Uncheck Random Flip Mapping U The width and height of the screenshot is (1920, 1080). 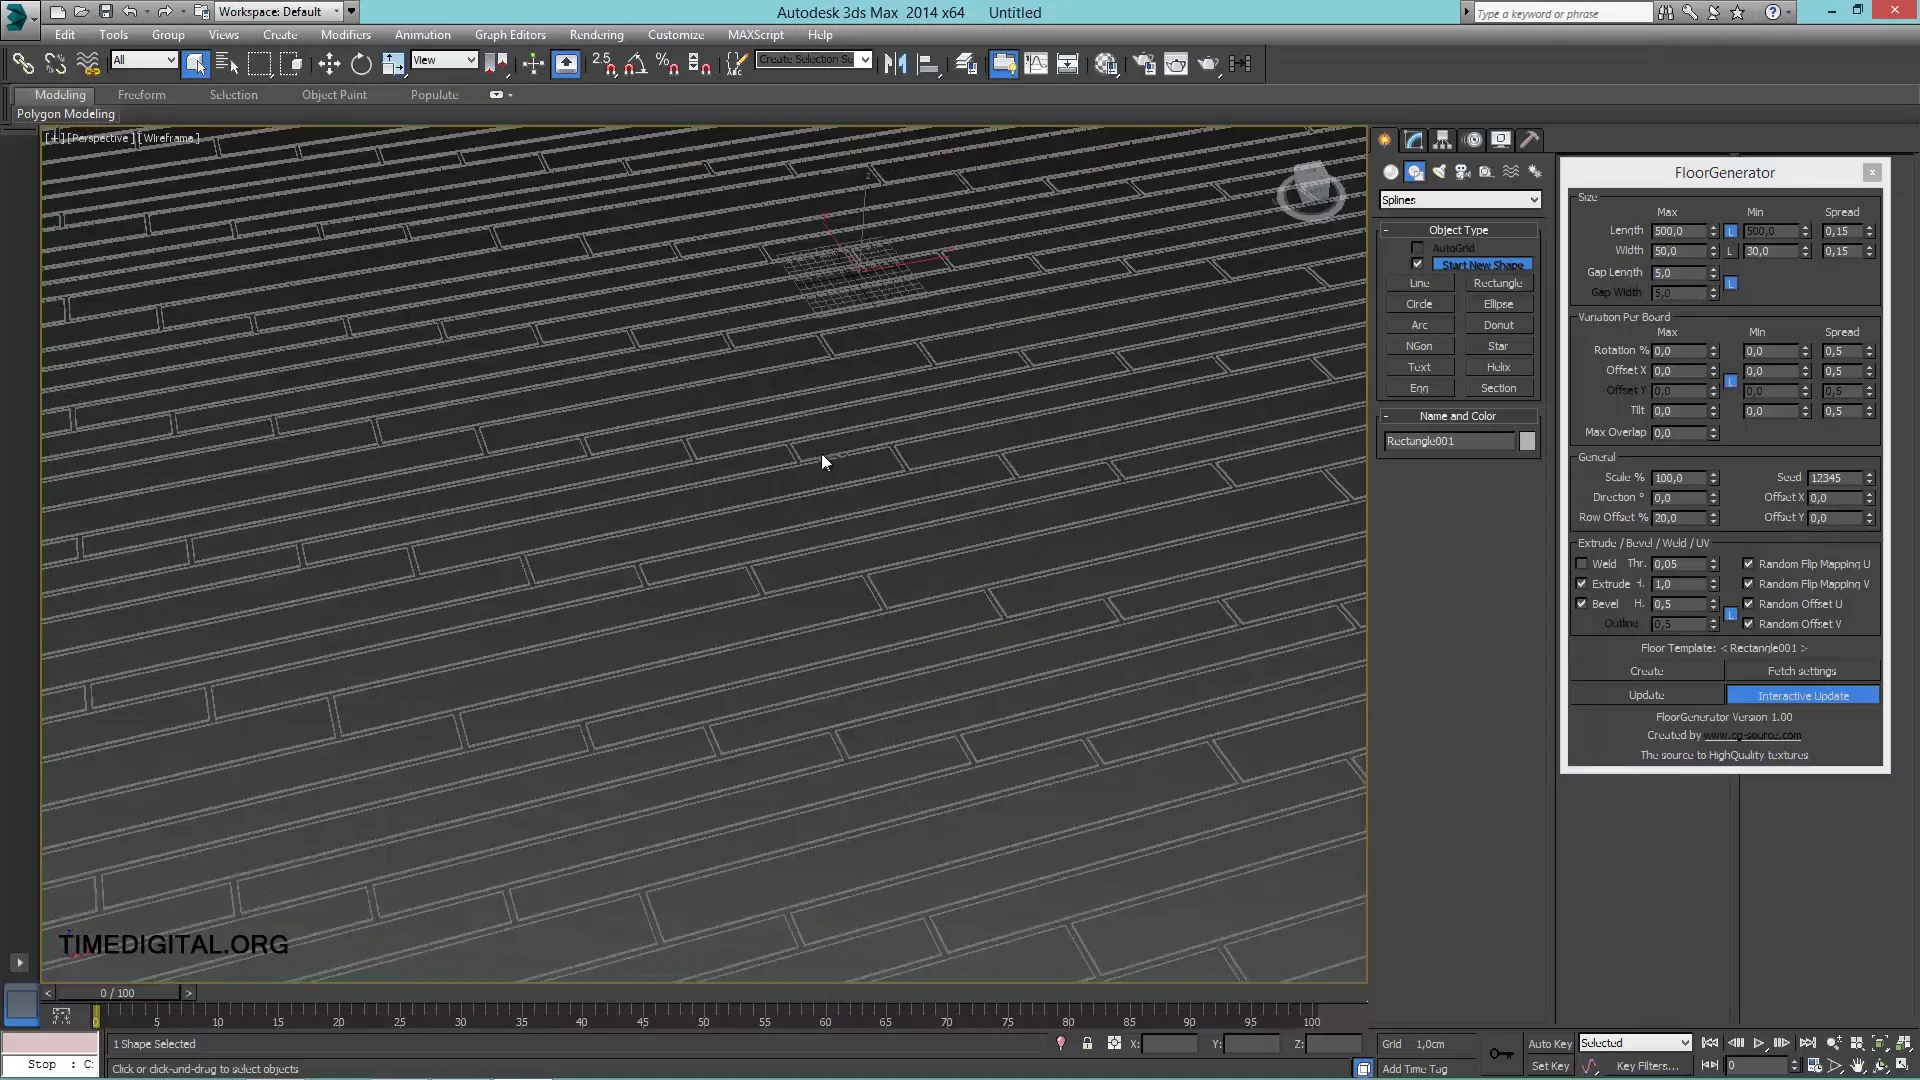coord(1748,564)
